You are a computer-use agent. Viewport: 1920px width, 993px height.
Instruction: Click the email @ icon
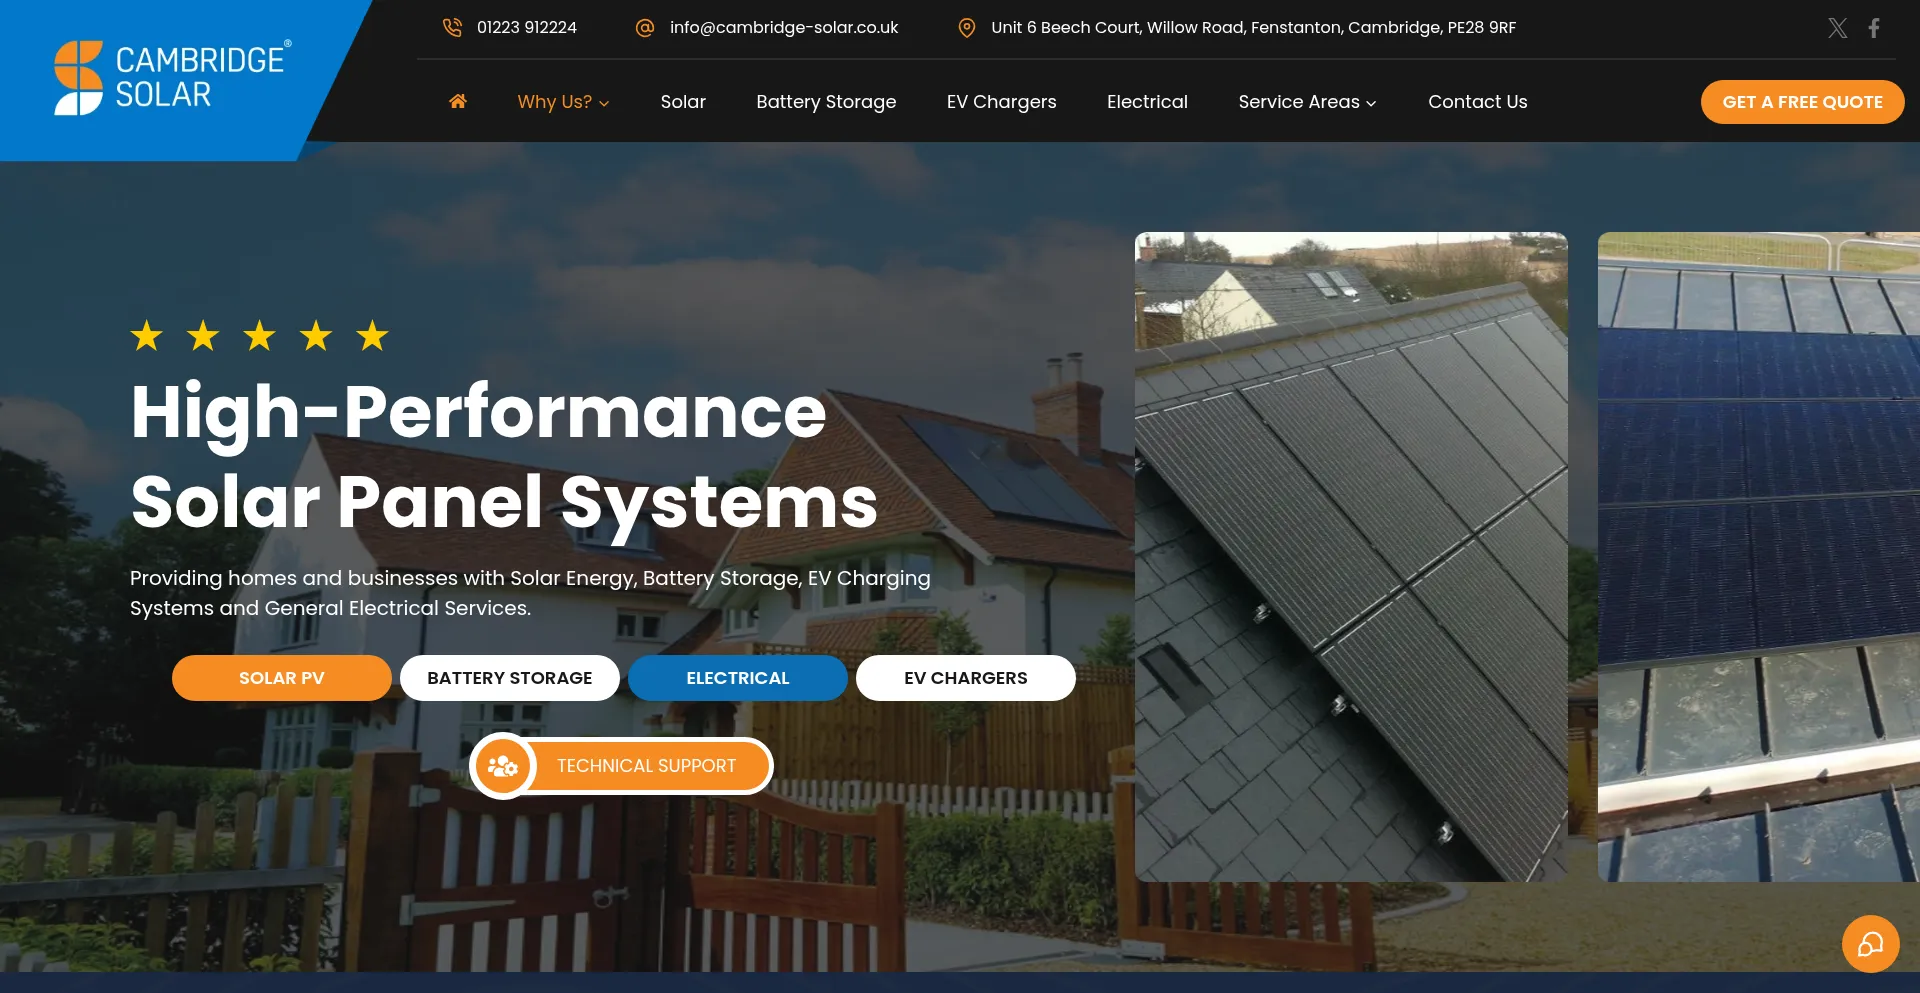pos(645,28)
